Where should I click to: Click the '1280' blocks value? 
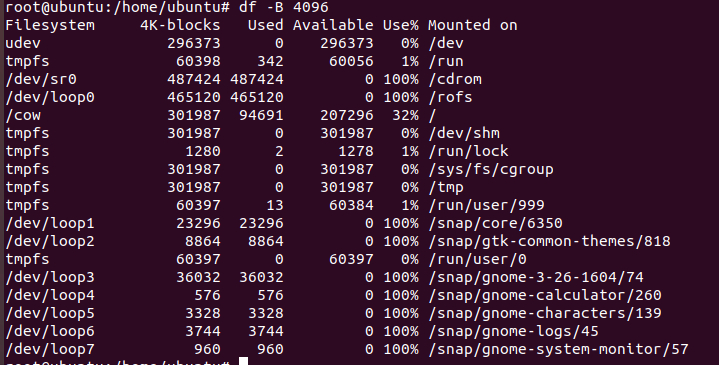(203, 151)
